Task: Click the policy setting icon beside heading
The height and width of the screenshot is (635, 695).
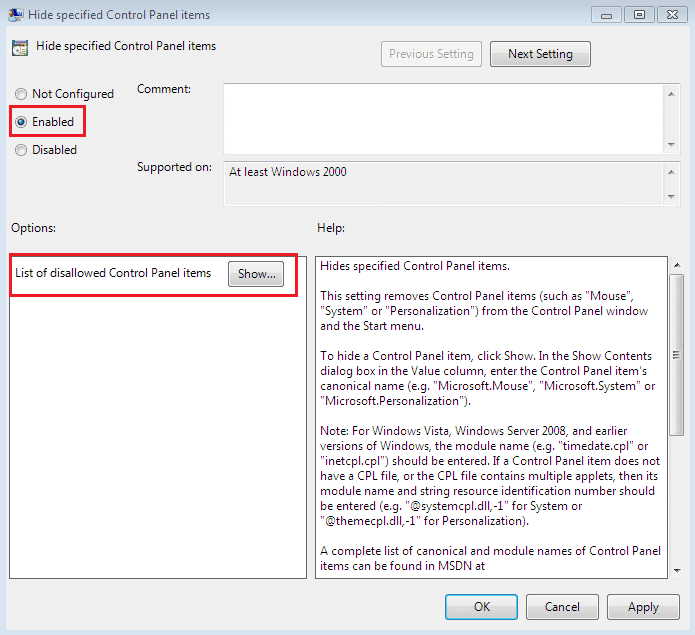Action: pos(20,48)
